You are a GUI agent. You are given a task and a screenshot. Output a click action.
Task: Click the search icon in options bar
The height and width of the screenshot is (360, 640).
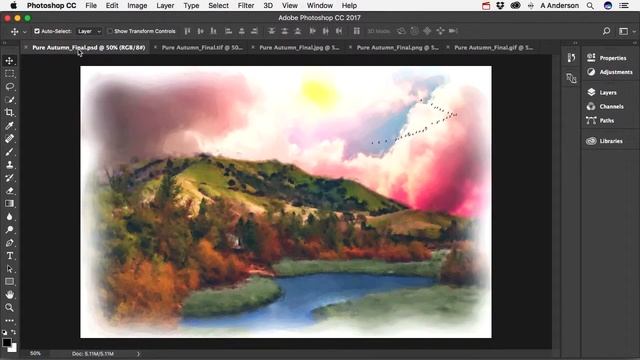click(607, 31)
